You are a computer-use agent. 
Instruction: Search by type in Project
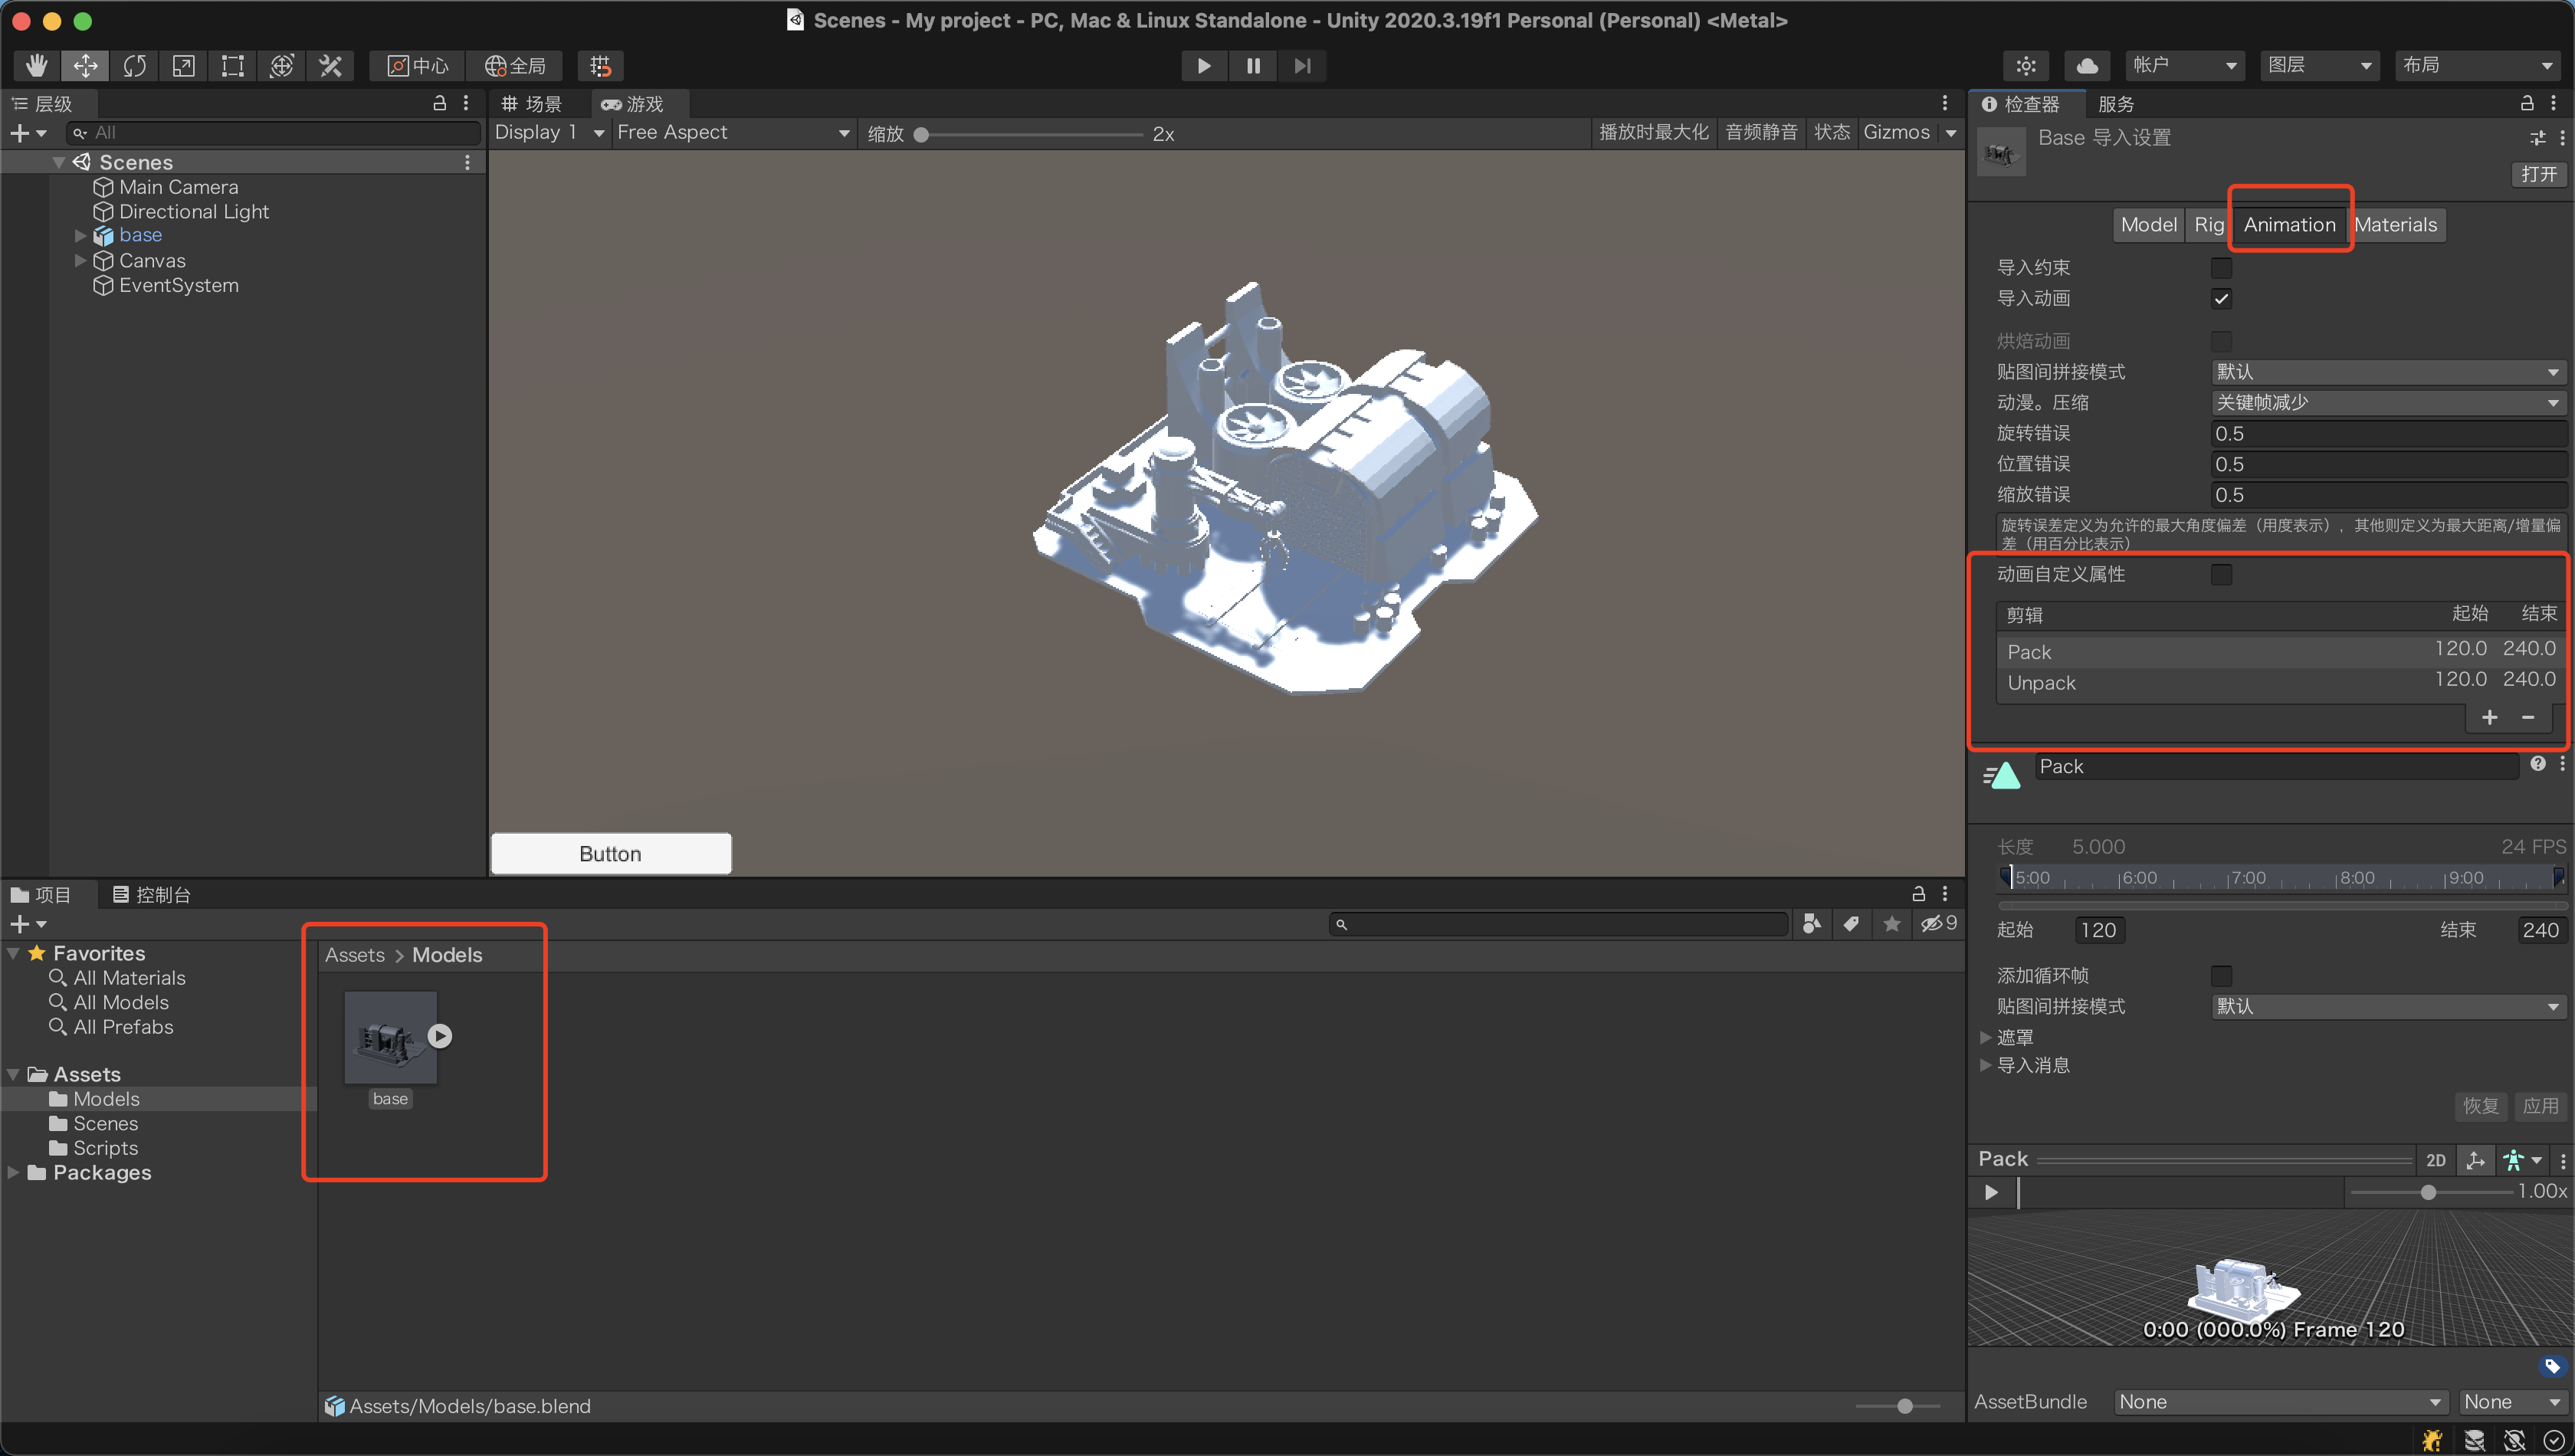click(1812, 924)
